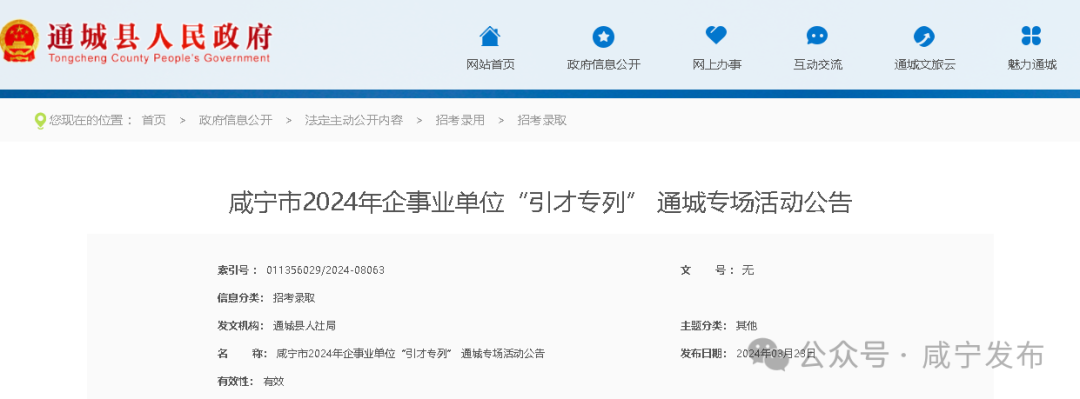The image size is (1080, 399).
Task: Go to 网站首页 navigation label
Action: 490,65
